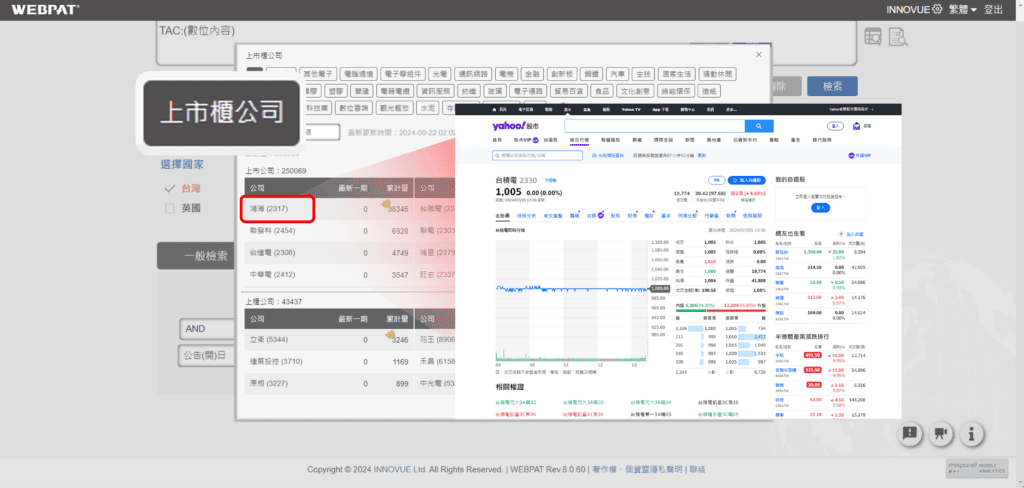Click the WEBPAT logo
This screenshot has height=488, width=1024.
[x=40, y=10]
